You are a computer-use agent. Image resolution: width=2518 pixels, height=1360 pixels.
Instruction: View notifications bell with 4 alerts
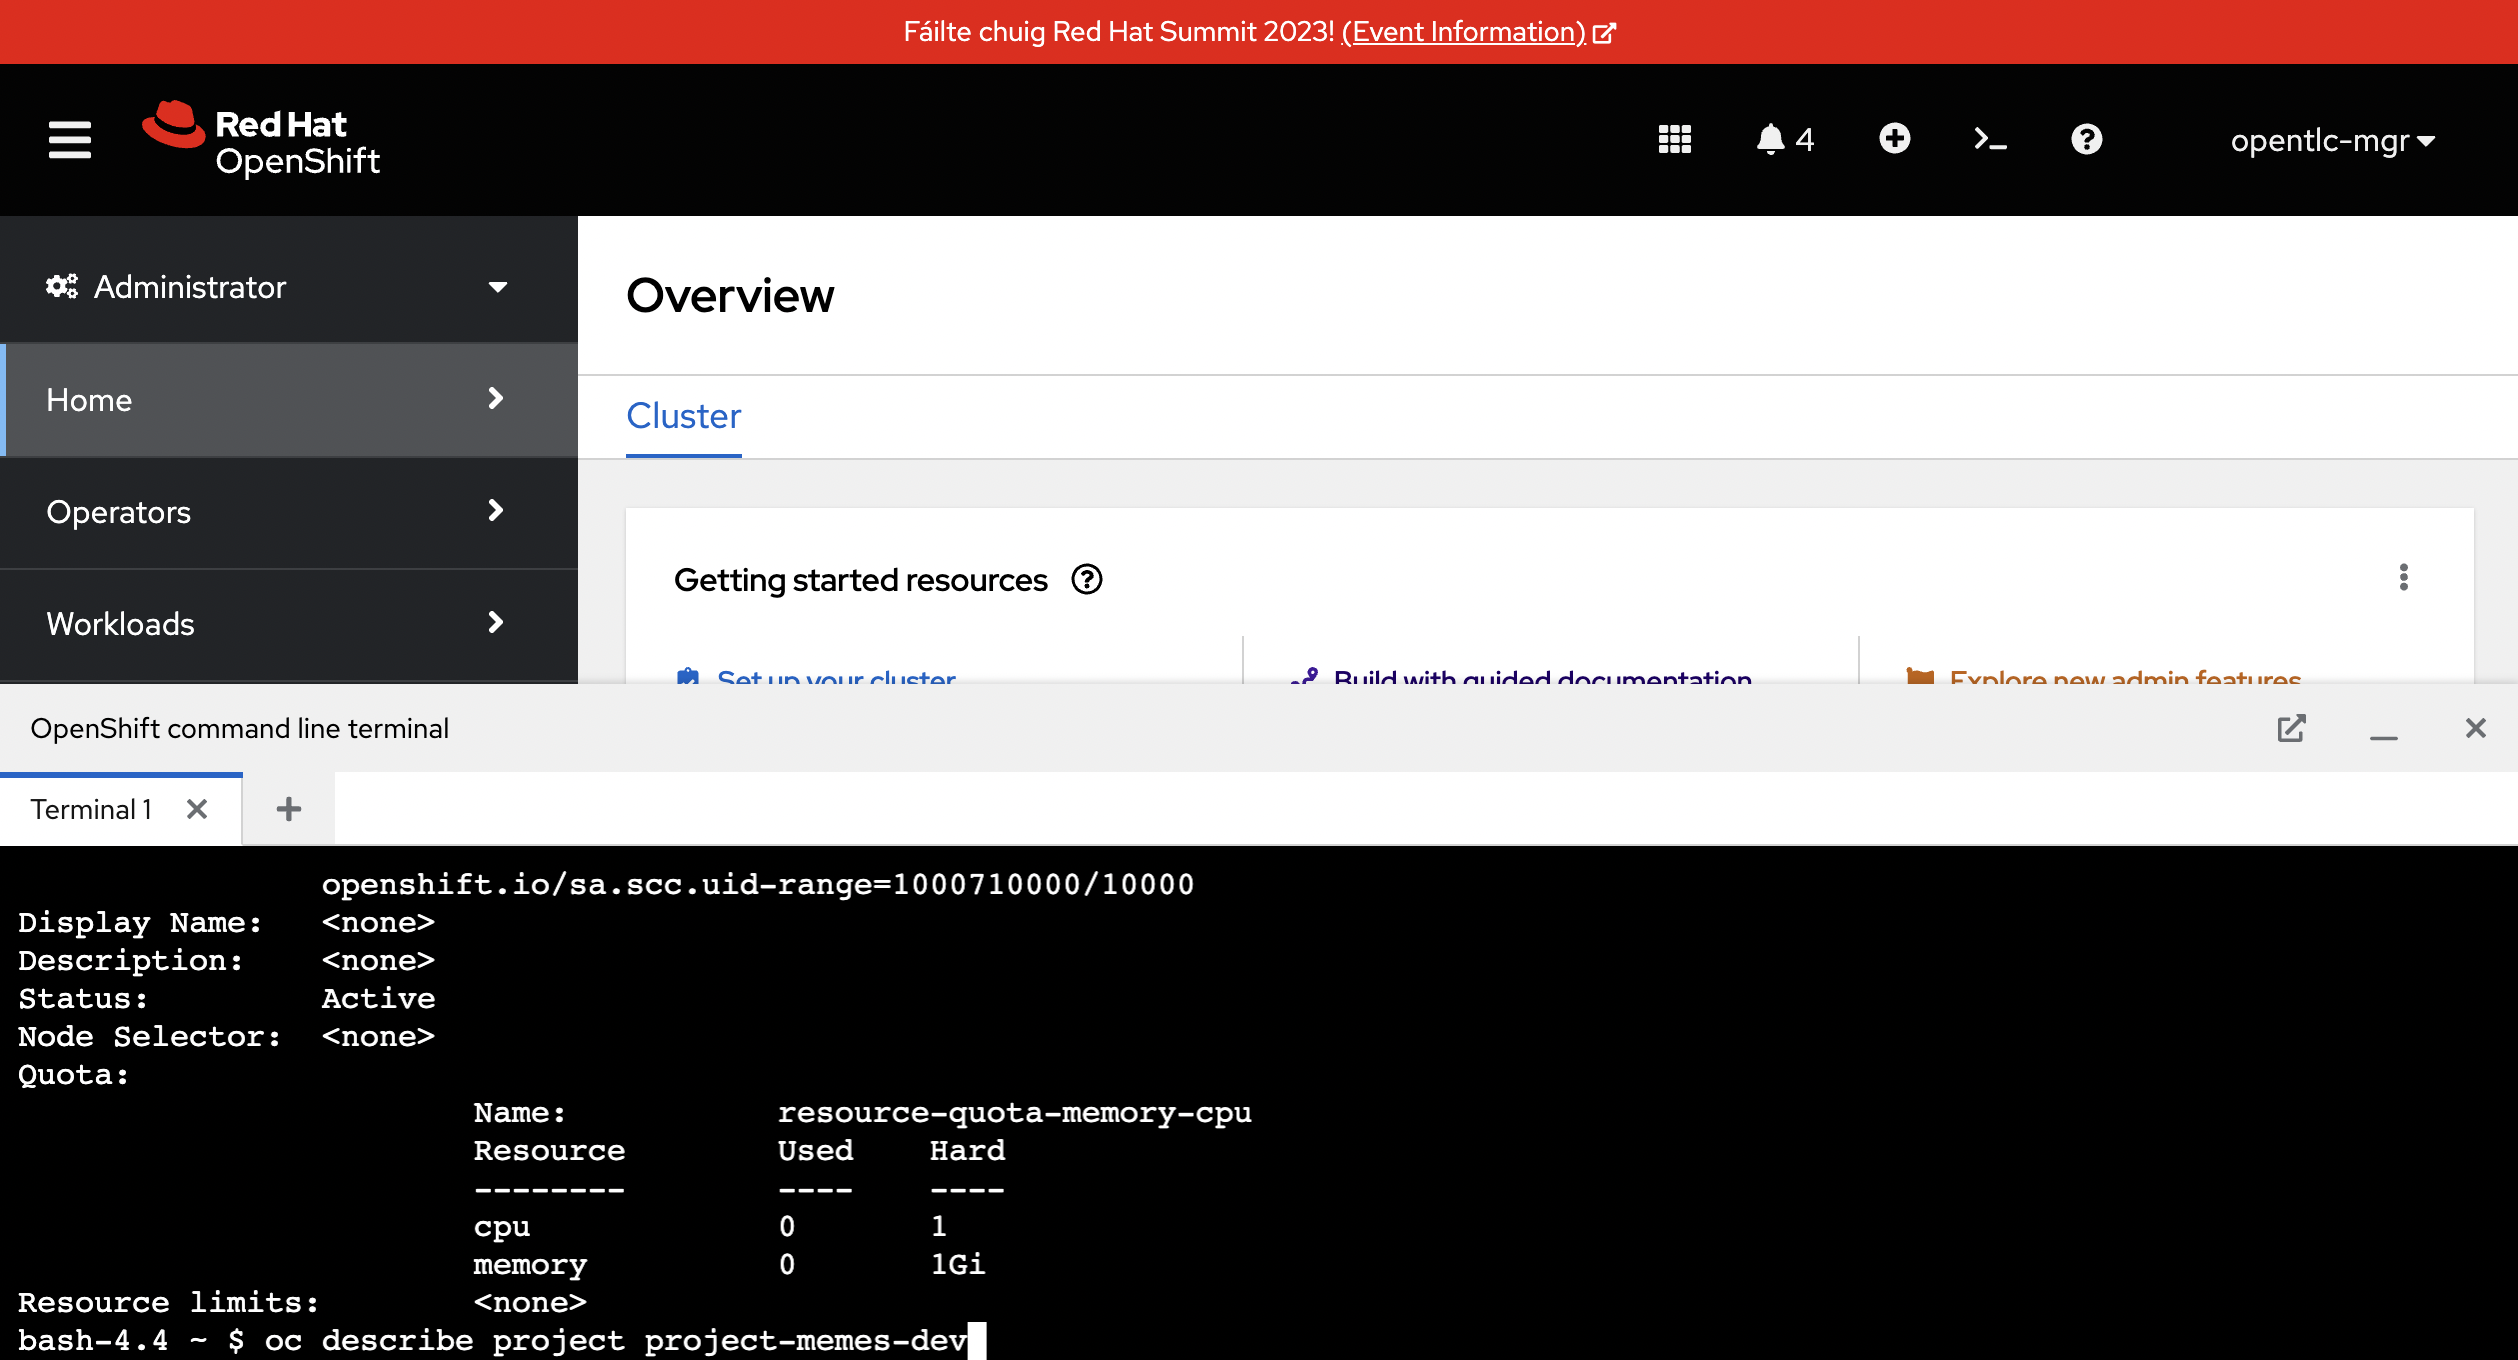tap(1785, 139)
